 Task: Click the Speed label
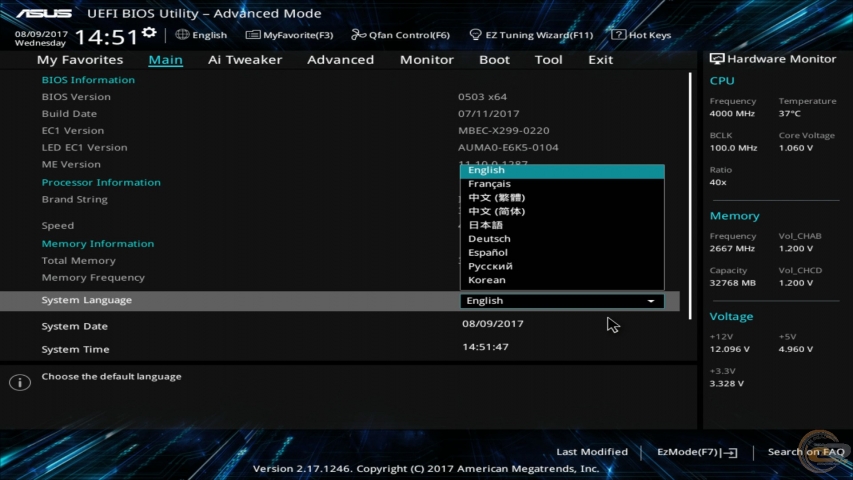click(58, 226)
